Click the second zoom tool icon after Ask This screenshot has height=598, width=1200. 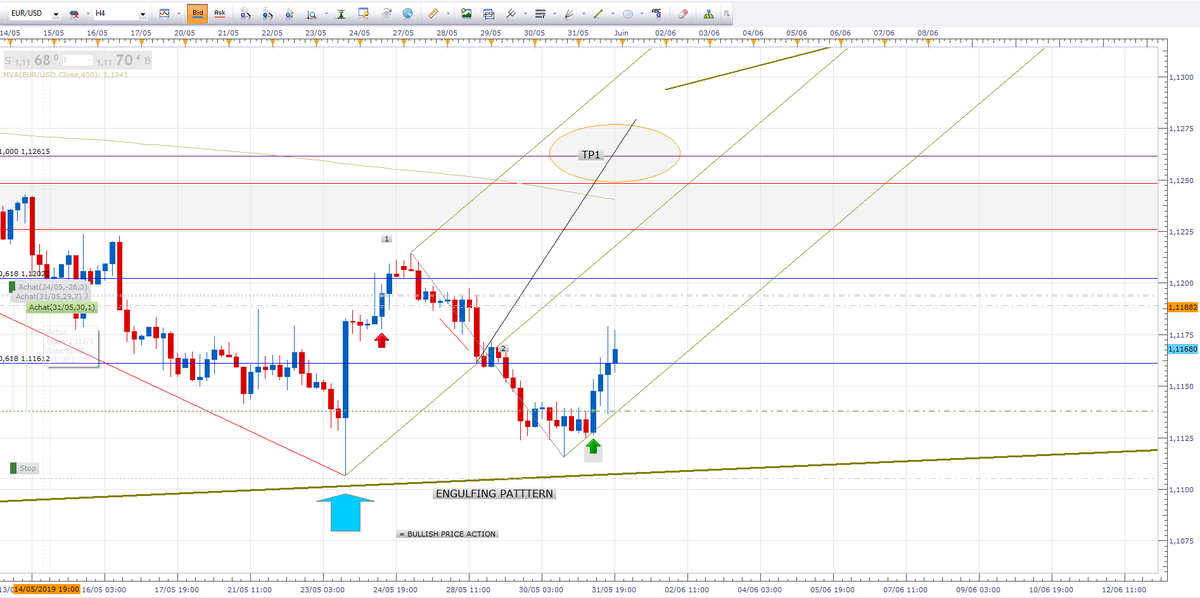(x=267, y=14)
